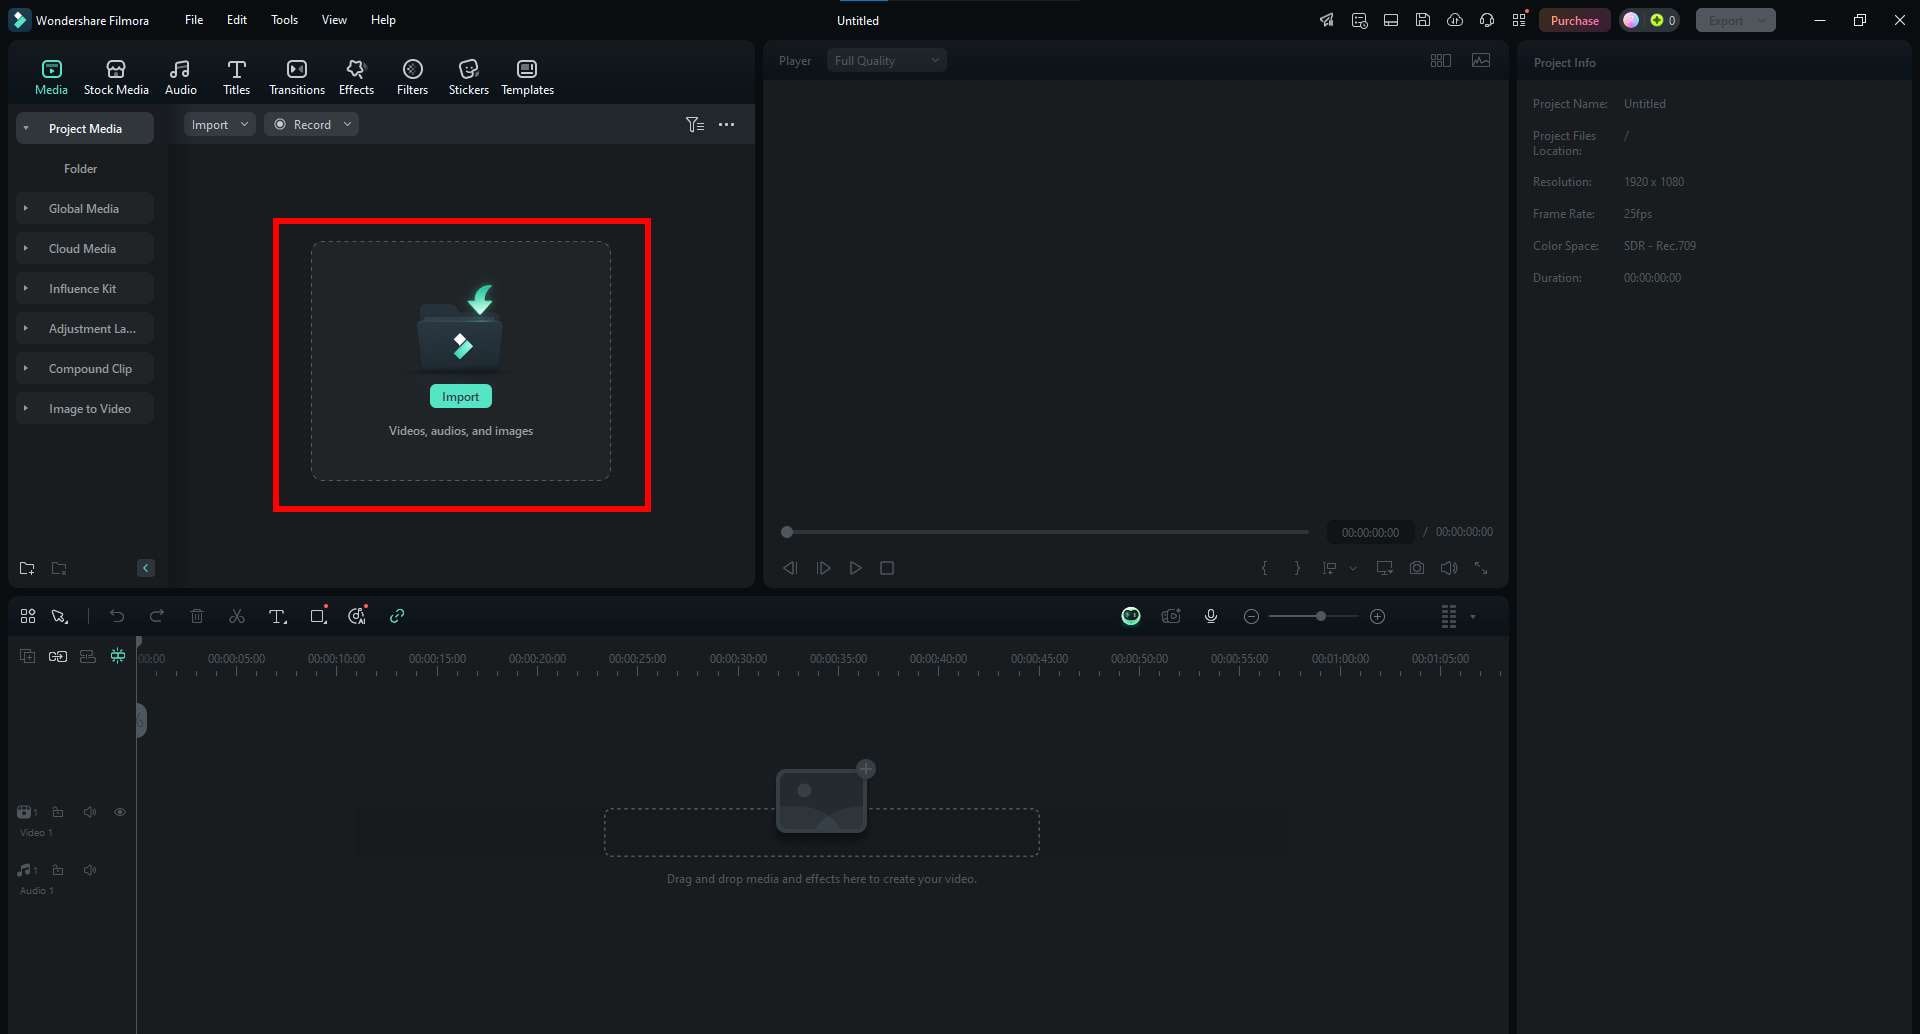Viewport: 1920px width, 1034px height.
Task: Click the AI music icon in timeline toolbar
Action: click(357, 617)
